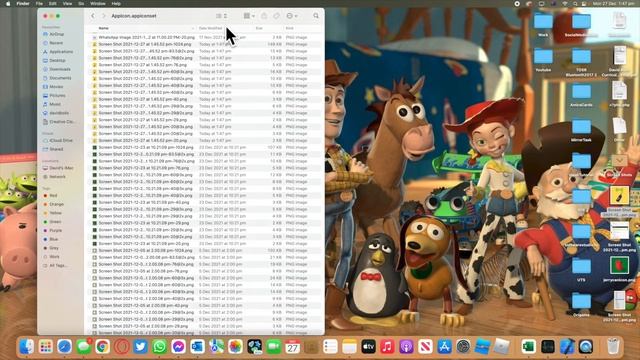Open the Finder search field
The height and width of the screenshot is (360, 640).
point(316,16)
